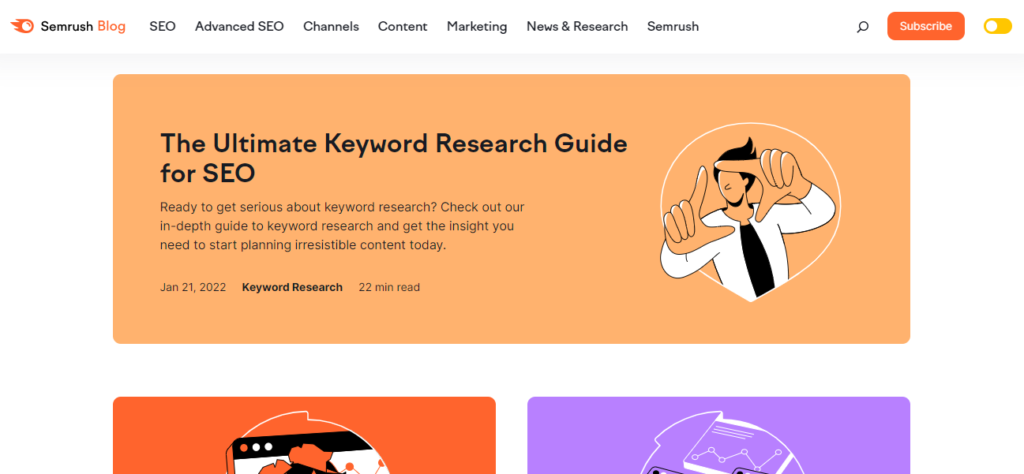Image resolution: width=1024 pixels, height=474 pixels.
Task: Click the Jan 21, 2022 date
Action: pyautogui.click(x=193, y=287)
